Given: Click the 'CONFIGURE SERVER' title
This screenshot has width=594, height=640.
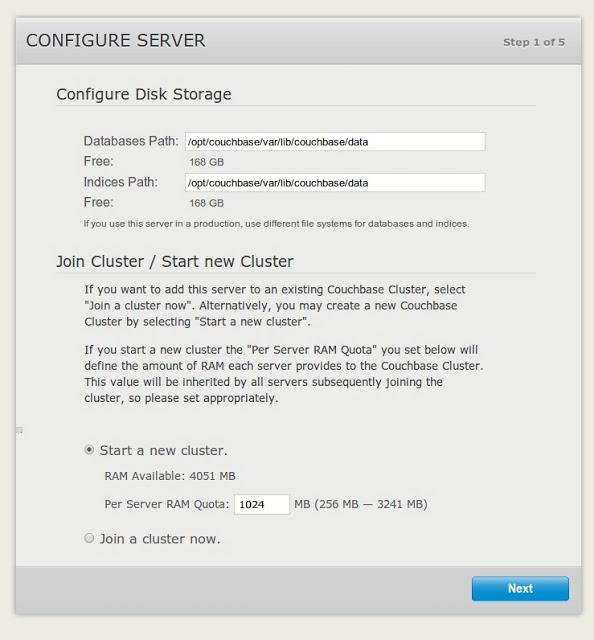Looking at the screenshot, I should pyautogui.click(x=116, y=40).
